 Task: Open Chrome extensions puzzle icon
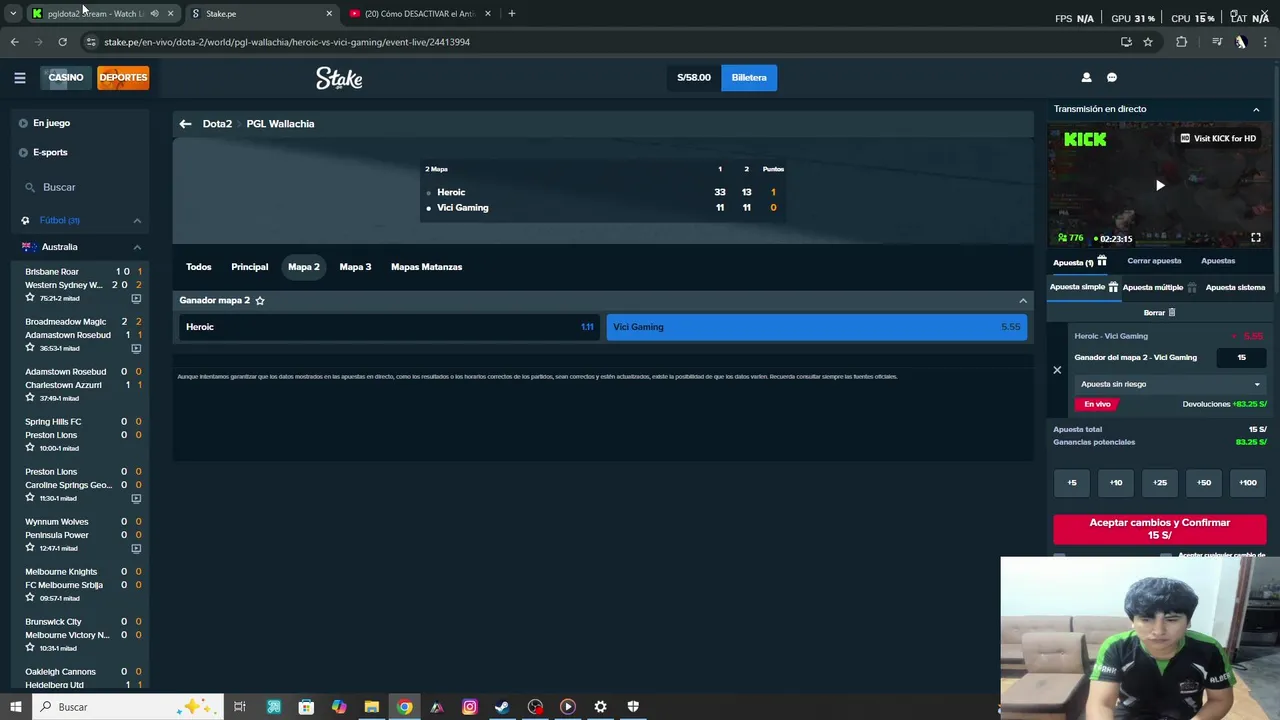[x=1181, y=42]
